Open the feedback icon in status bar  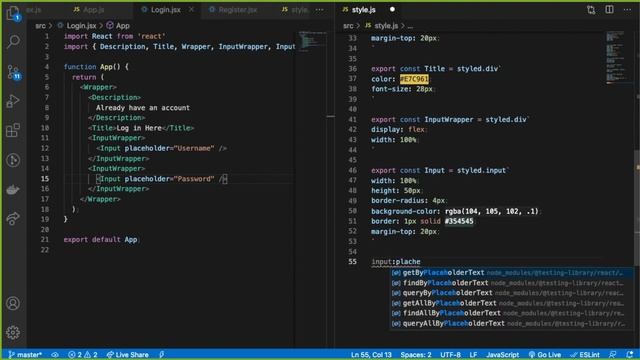tap(613, 355)
